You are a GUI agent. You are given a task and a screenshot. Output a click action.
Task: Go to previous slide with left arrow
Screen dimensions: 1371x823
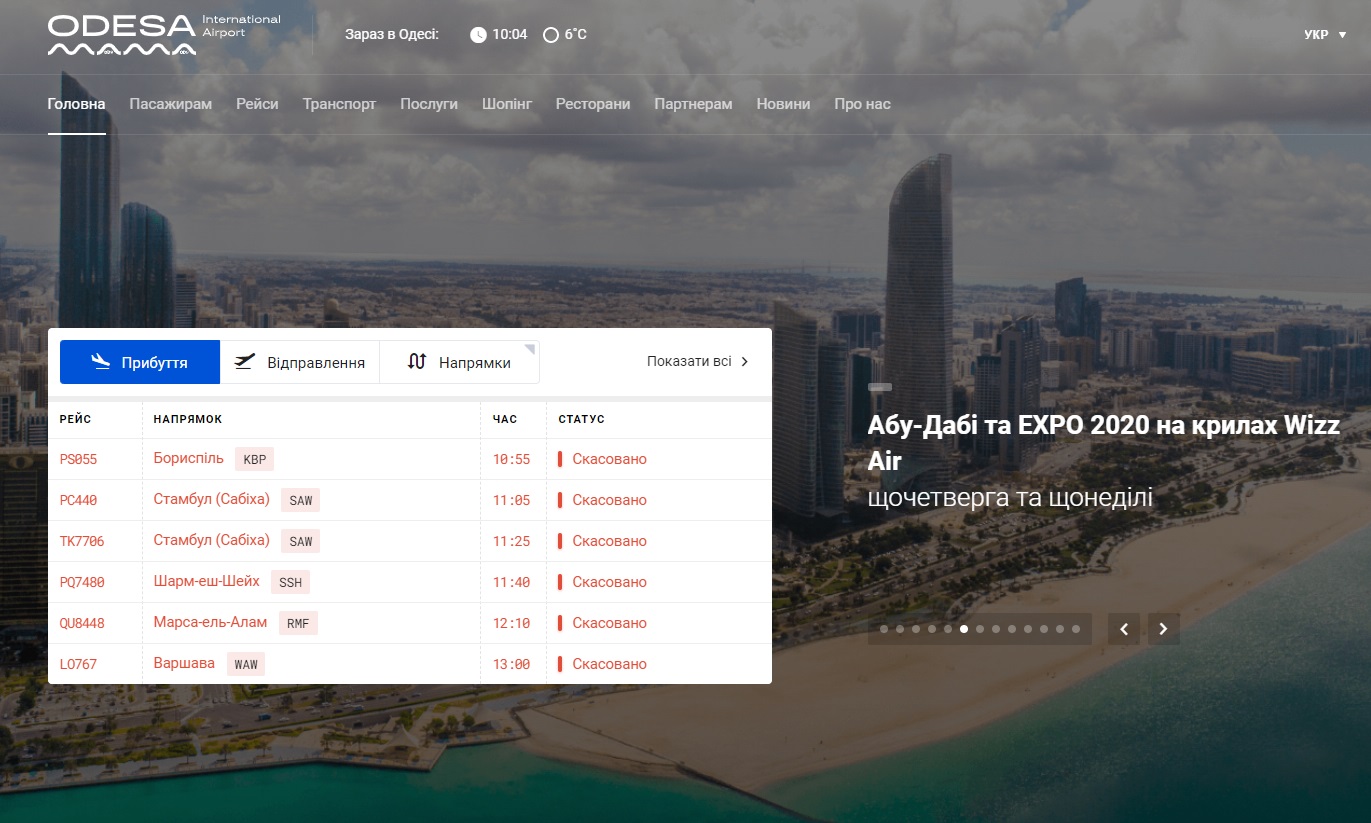coord(1124,629)
